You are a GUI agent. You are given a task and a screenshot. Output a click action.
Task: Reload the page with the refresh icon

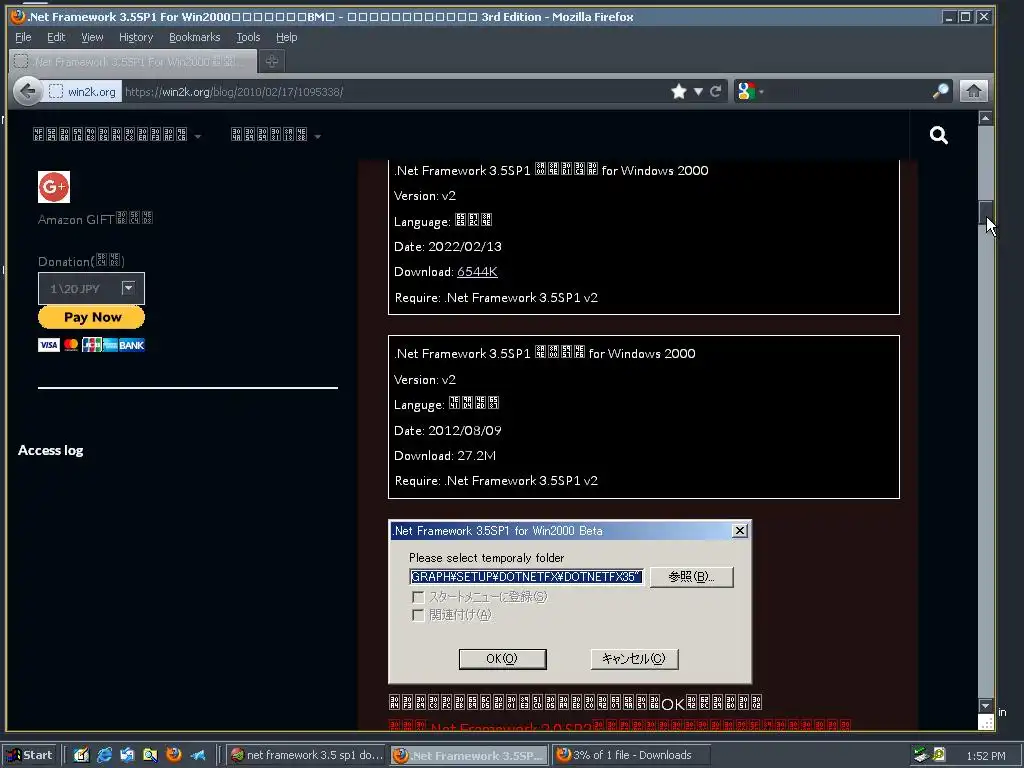(x=716, y=91)
